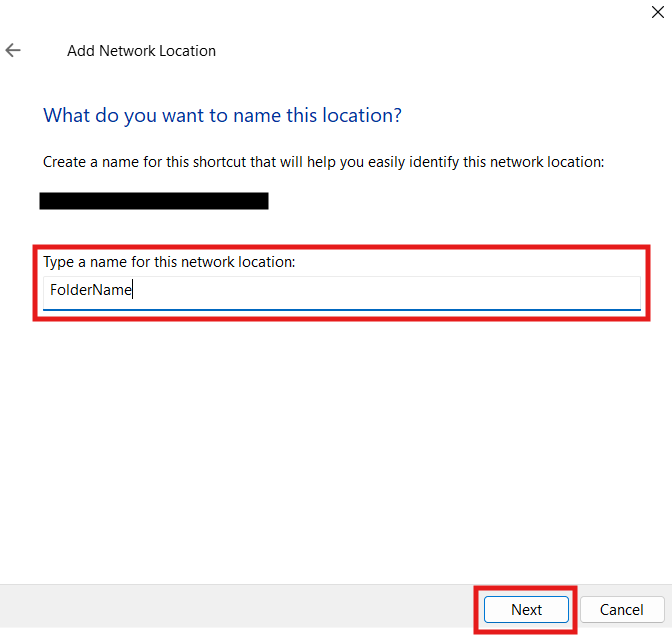Click the Add Network Location title

[x=141, y=50]
